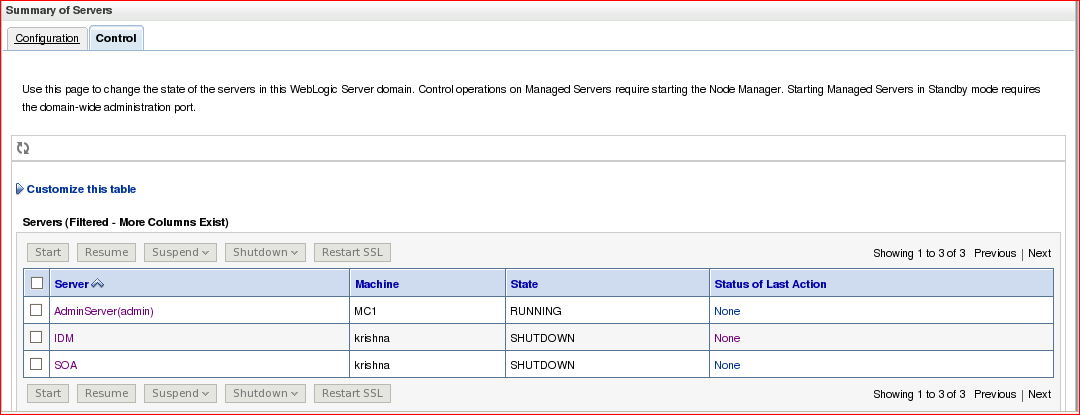Open the top Suspend dropdown
The height and width of the screenshot is (415, 1080).
coord(180,253)
